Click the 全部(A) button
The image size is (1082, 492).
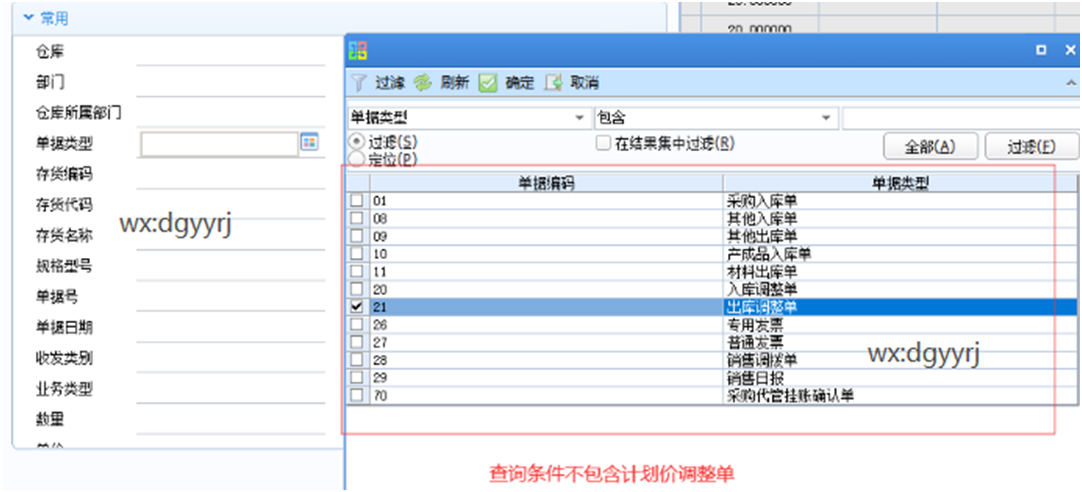click(x=930, y=146)
